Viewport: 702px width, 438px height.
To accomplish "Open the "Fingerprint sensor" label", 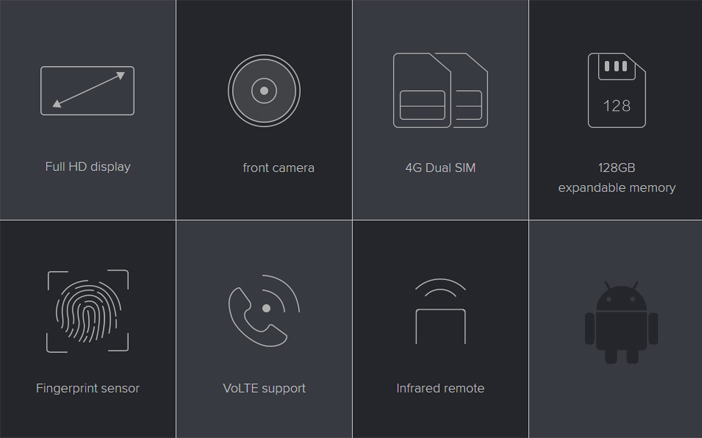I will [88, 388].
